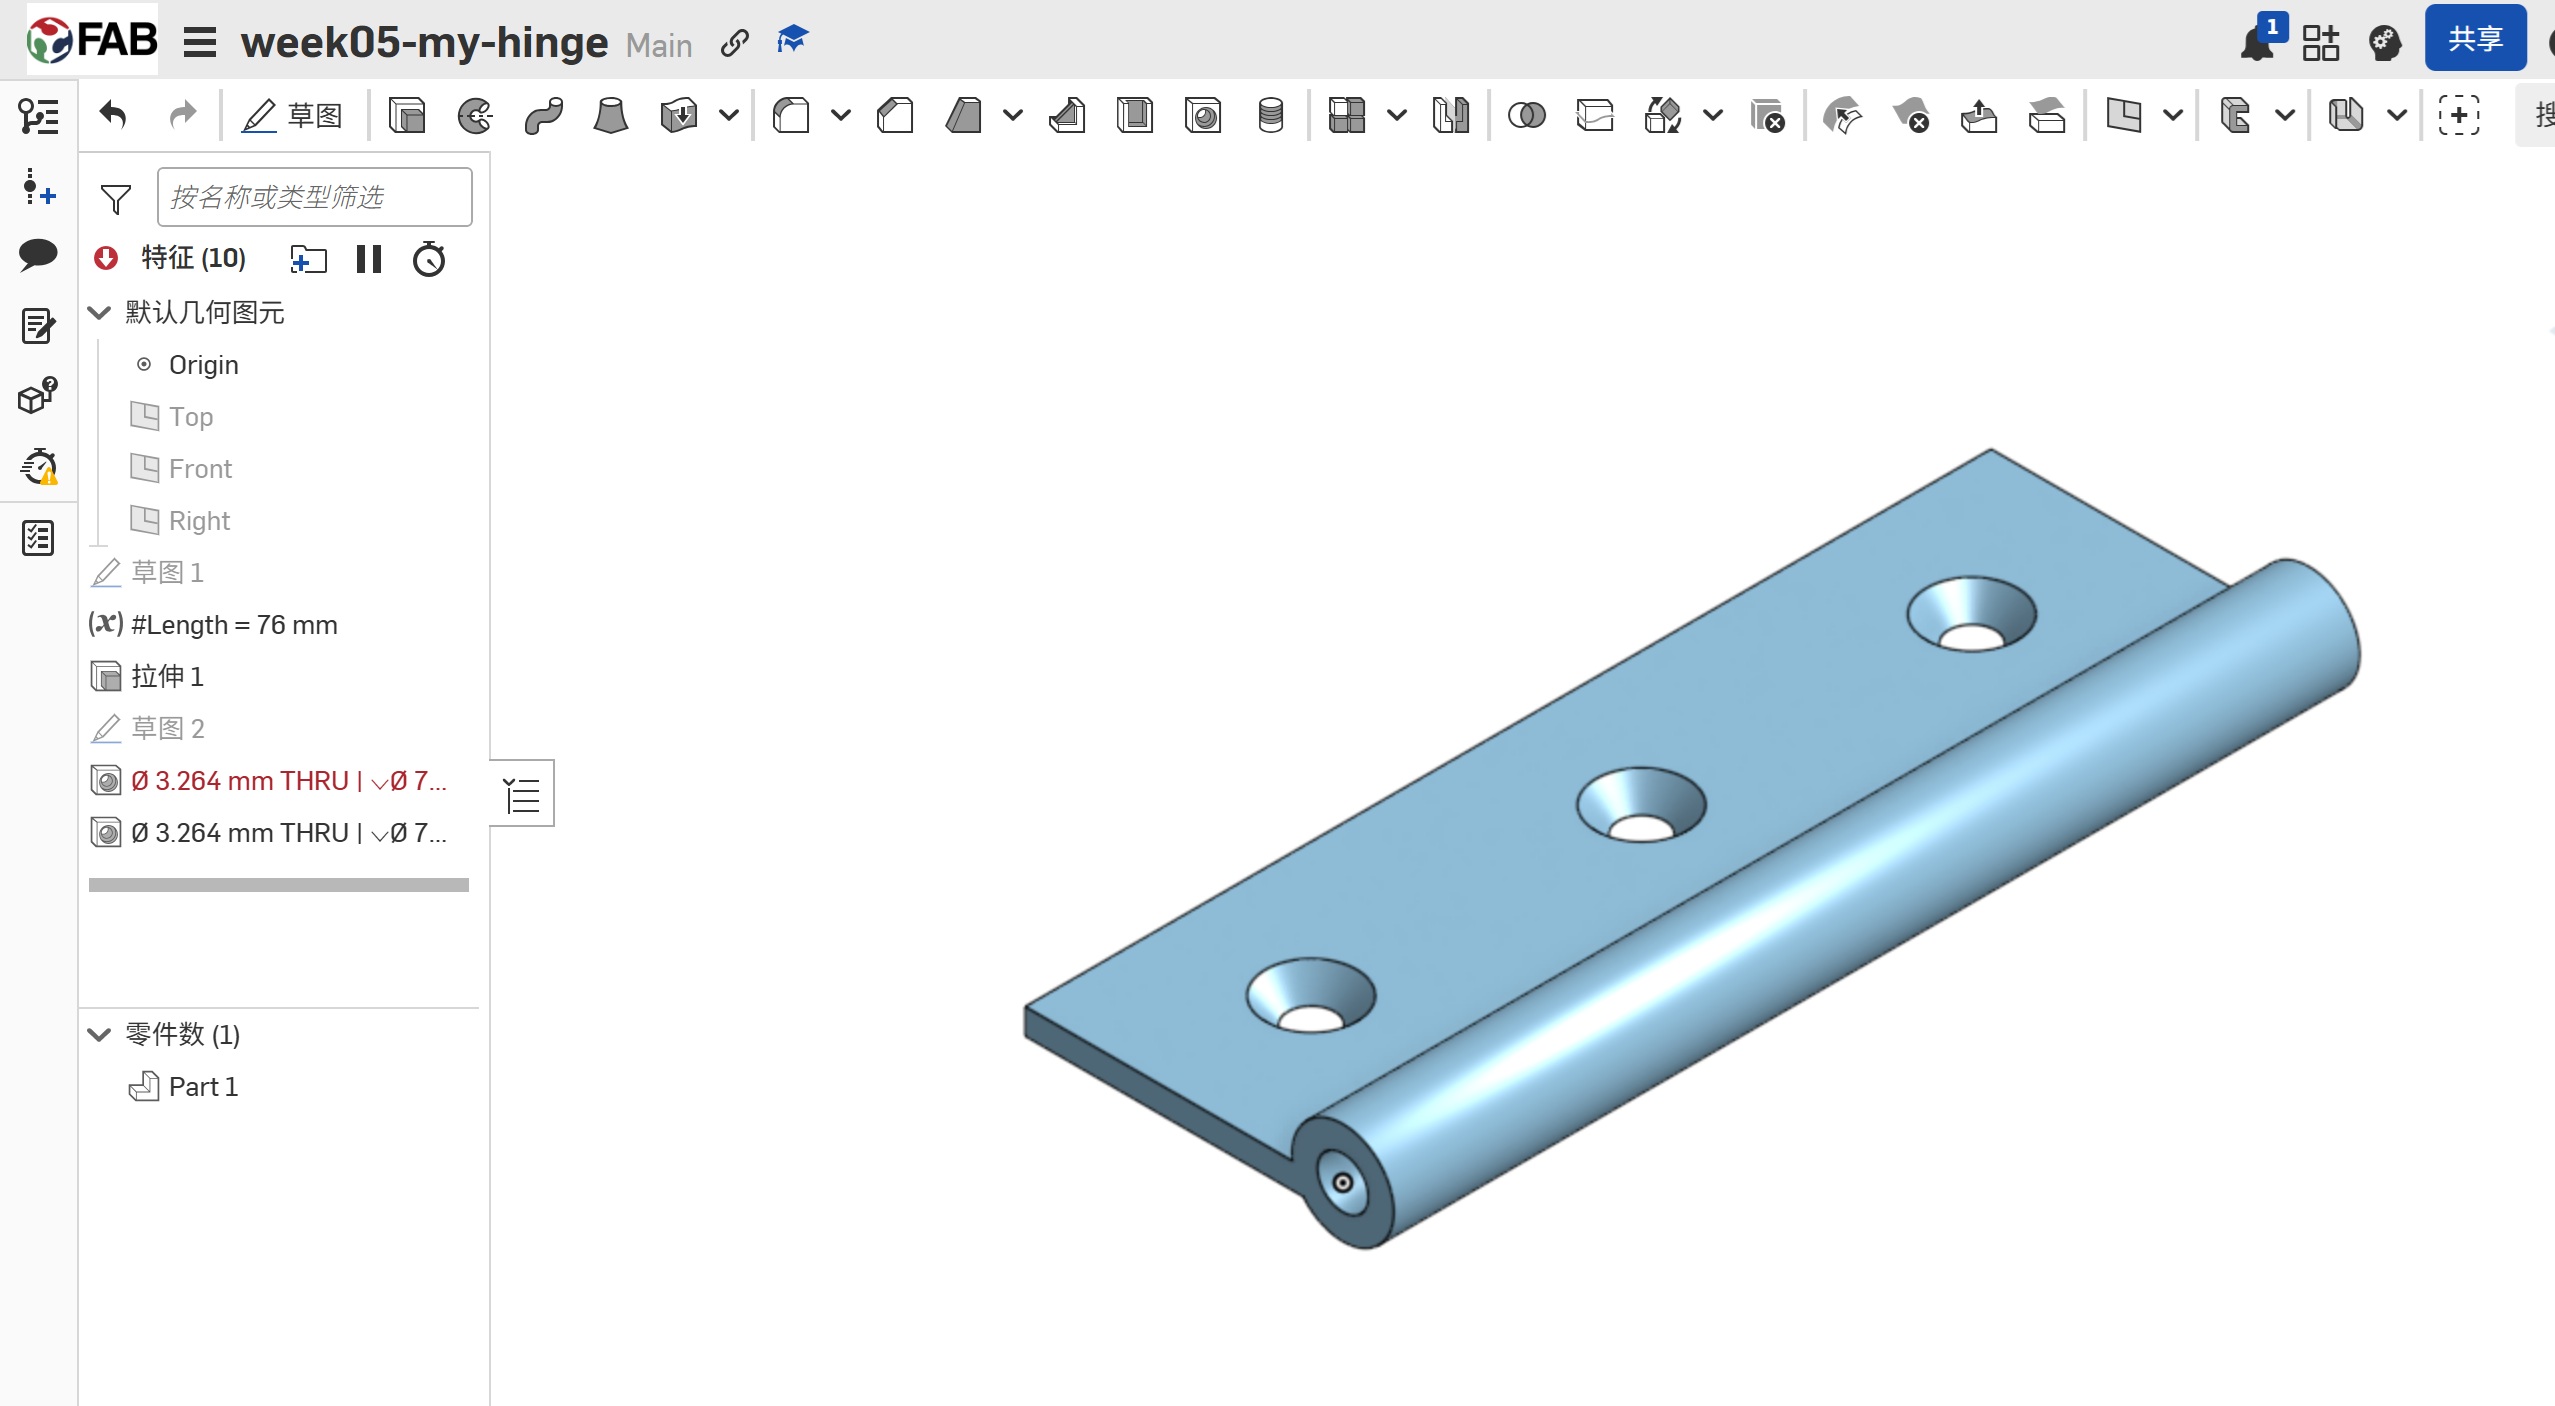
Task: Select the Sweep tool
Action: coord(543,116)
